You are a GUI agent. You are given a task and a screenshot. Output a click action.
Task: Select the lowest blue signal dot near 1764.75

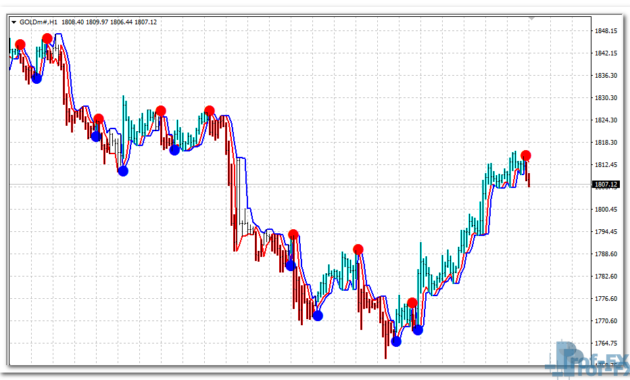[396, 341]
